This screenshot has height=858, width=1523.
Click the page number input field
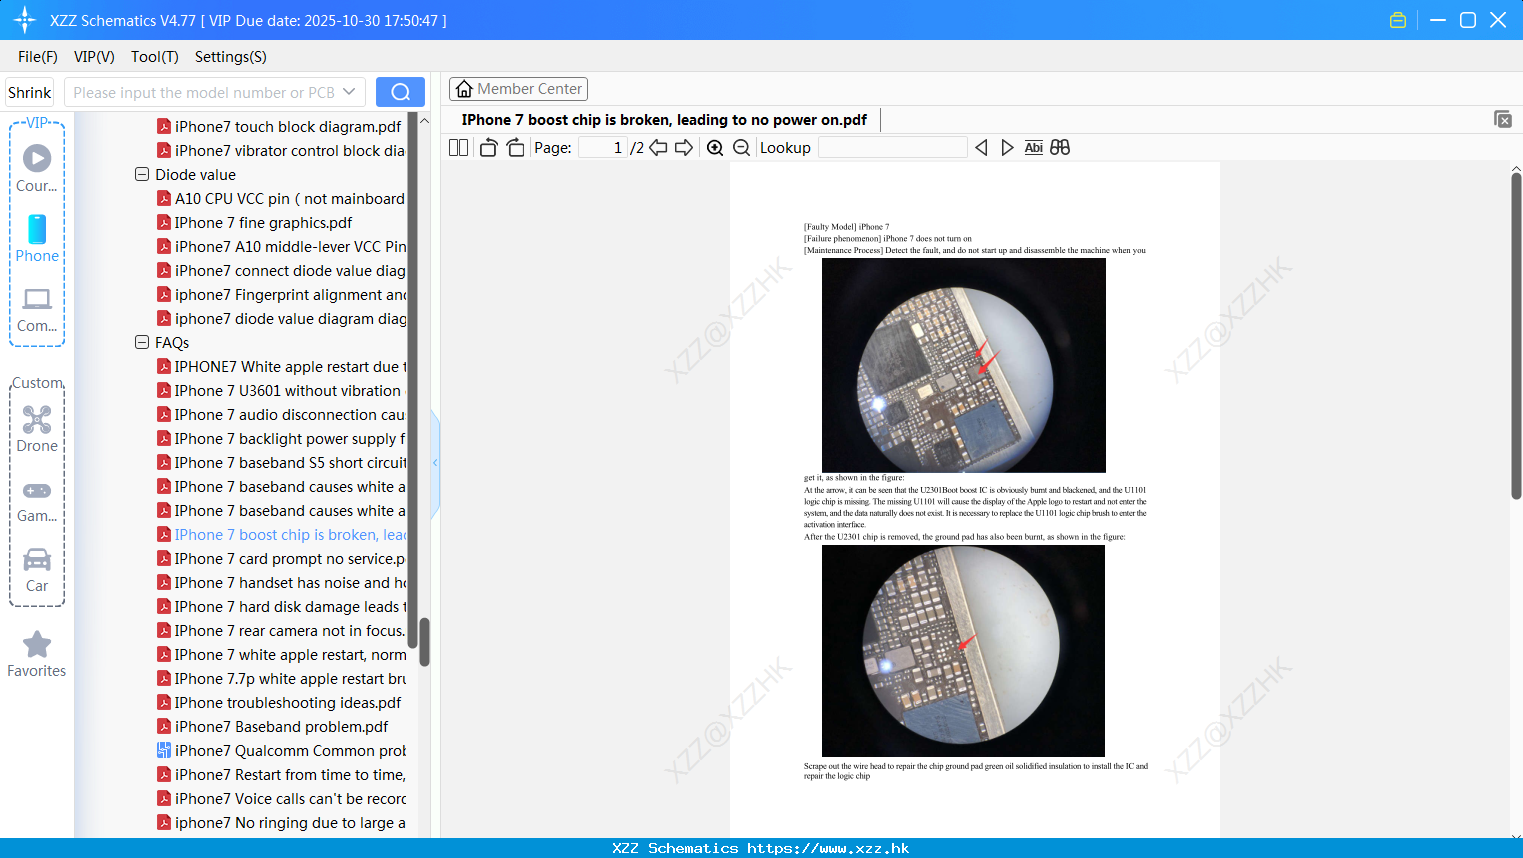coord(603,147)
